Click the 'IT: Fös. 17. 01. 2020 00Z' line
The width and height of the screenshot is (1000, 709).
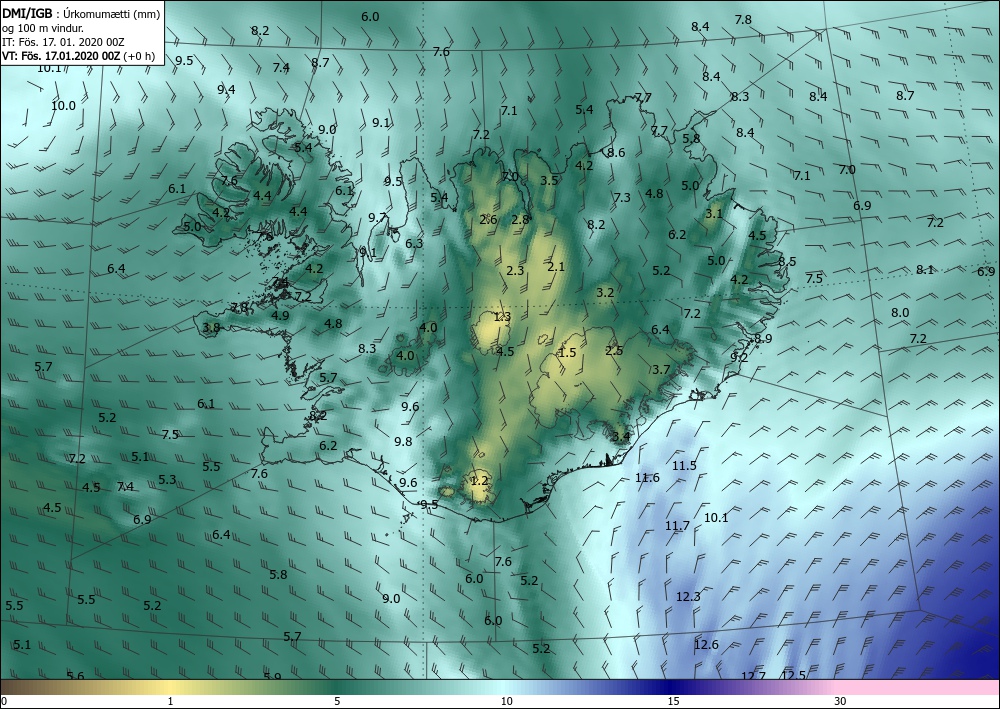point(63,42)
